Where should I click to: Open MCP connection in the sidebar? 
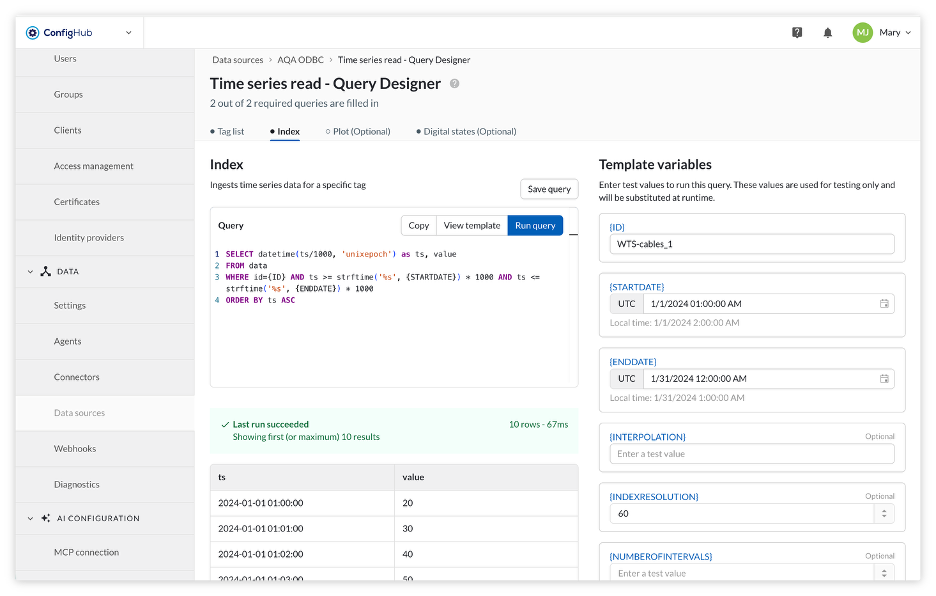point(105,552)
